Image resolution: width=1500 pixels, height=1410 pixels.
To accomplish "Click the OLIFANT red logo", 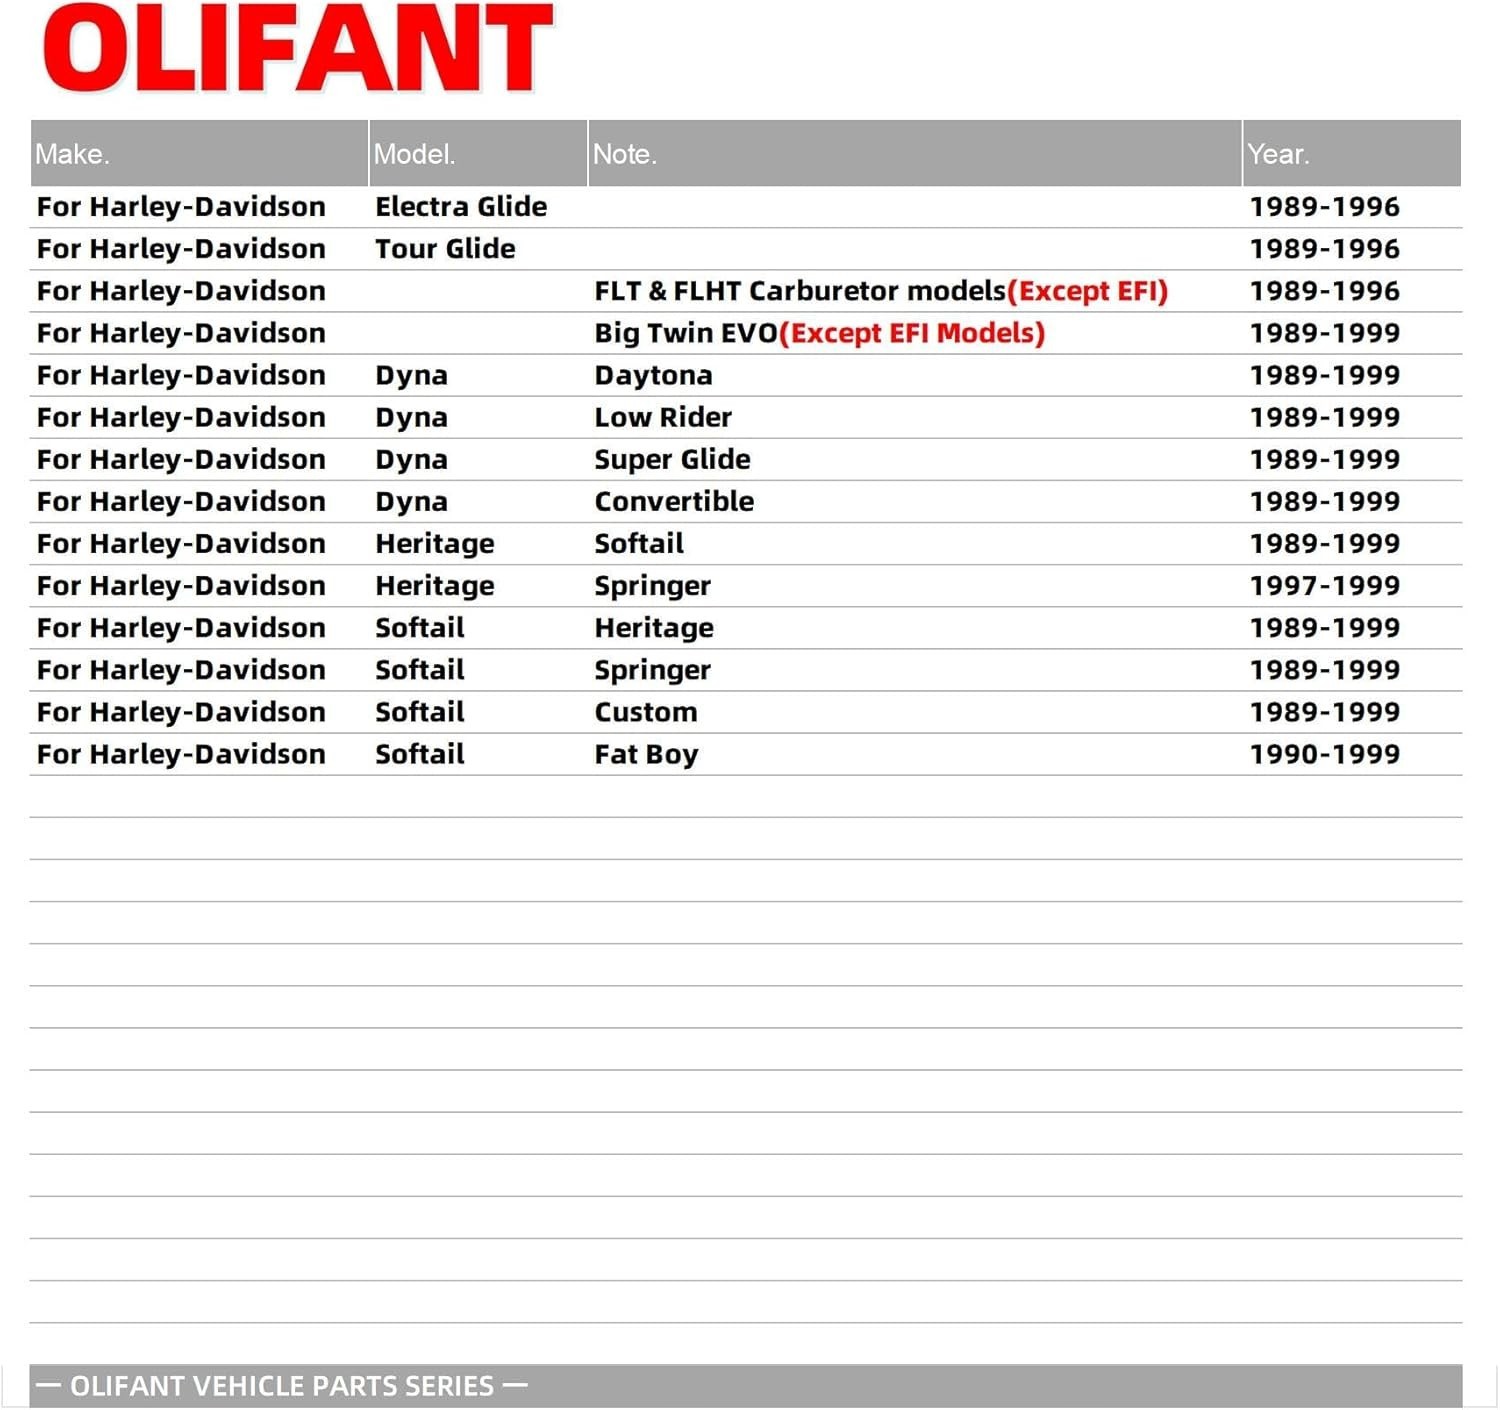I will 297,48.
